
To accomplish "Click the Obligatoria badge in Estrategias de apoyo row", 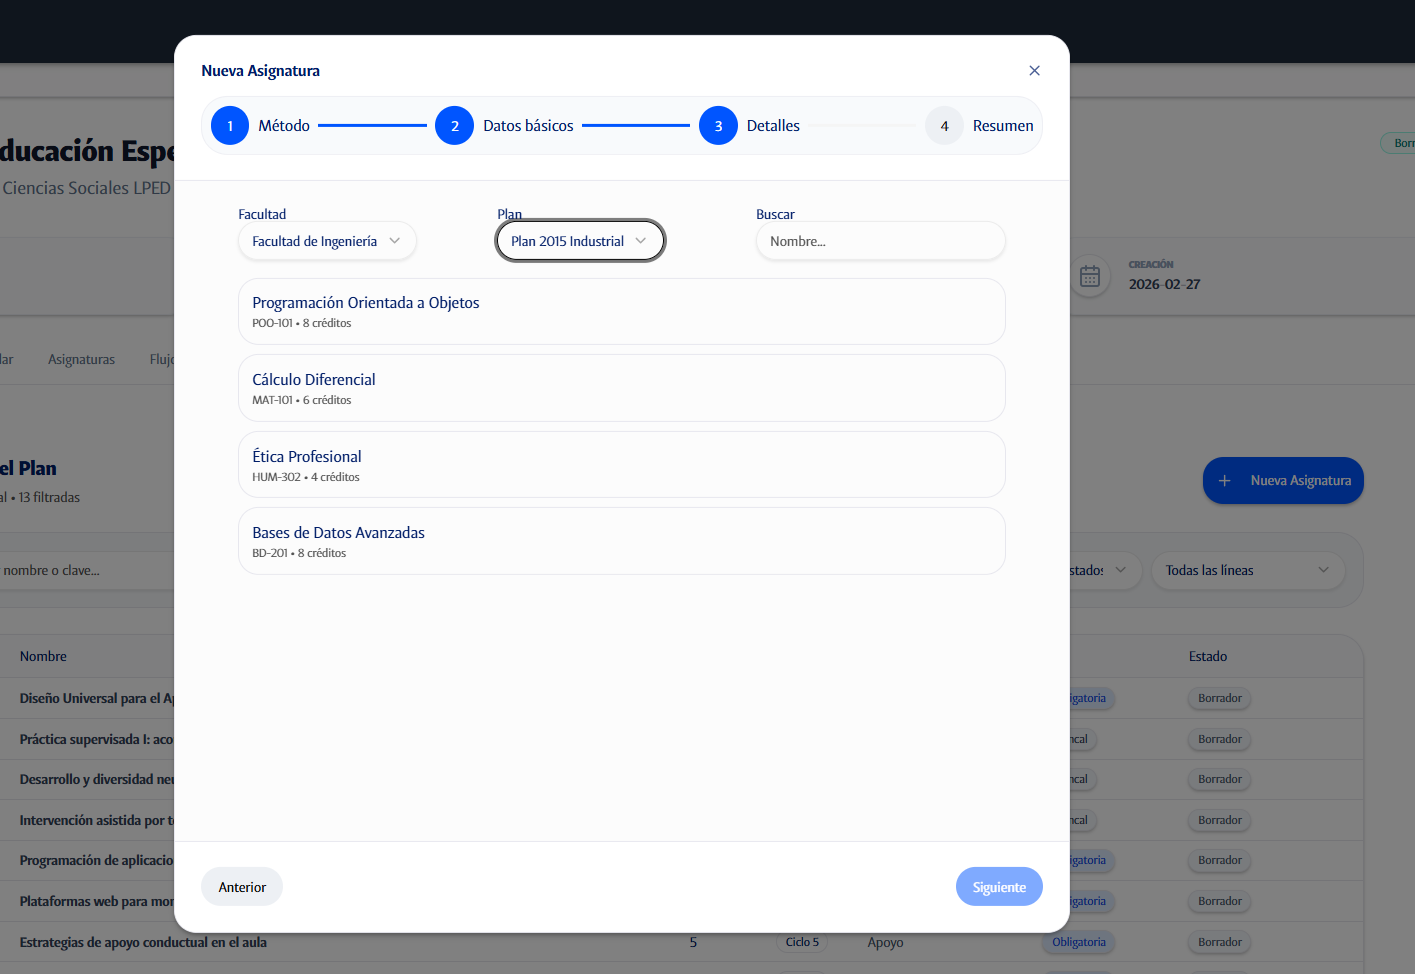I will 1079,942.
